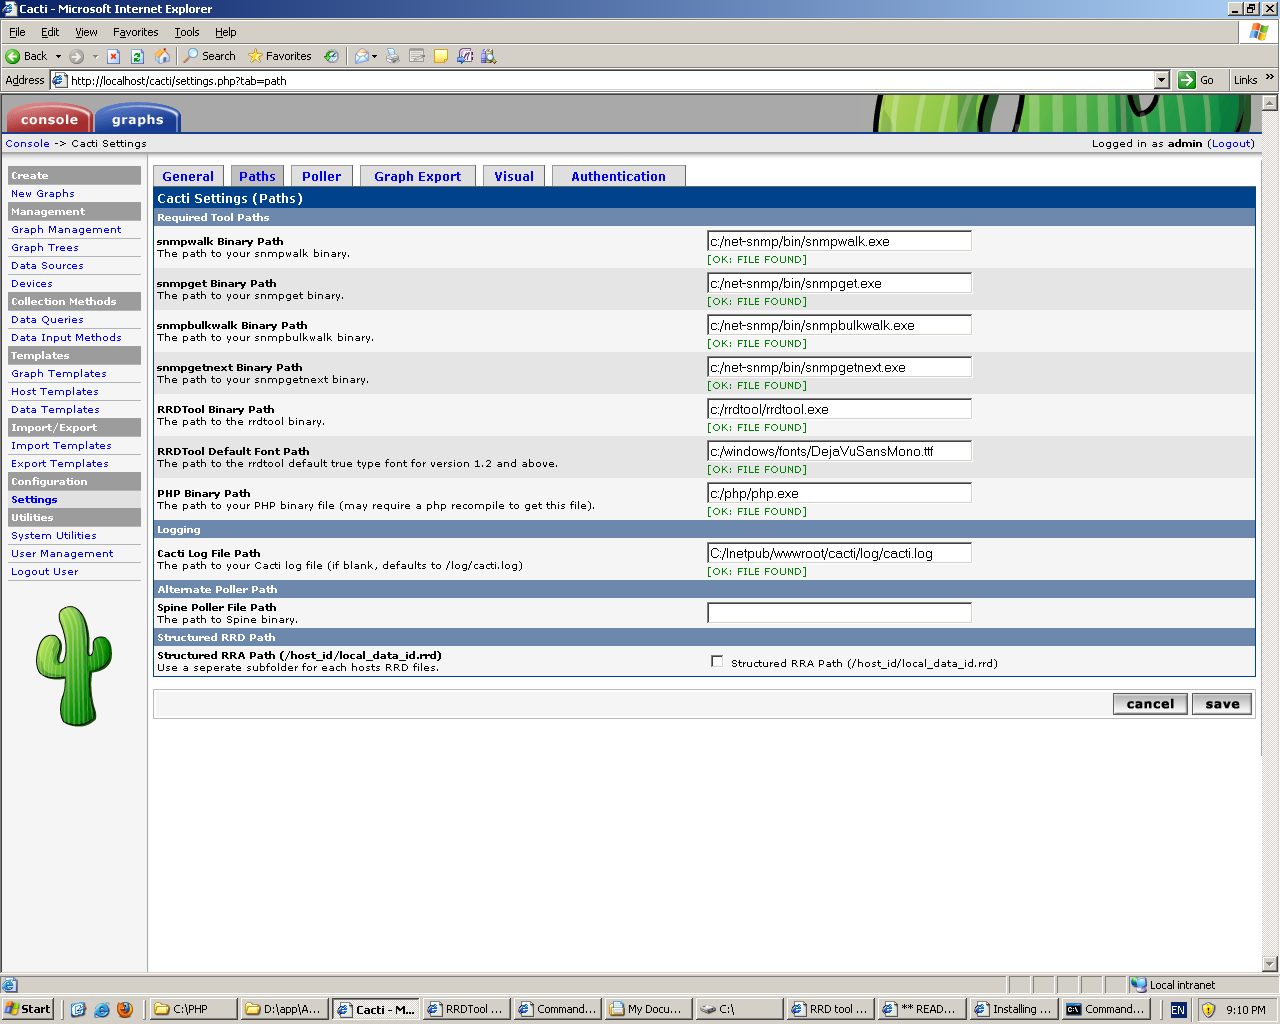This screenshot has width=1280, height=1024.
Task: Click the green Go arrow icon
Action: tap(1187, 80)
